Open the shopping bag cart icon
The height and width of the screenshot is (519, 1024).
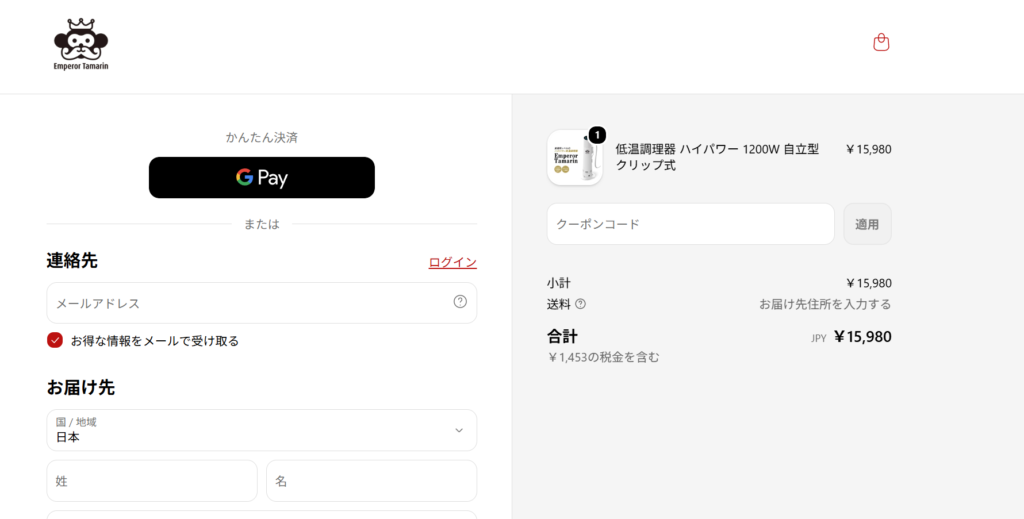881,42
